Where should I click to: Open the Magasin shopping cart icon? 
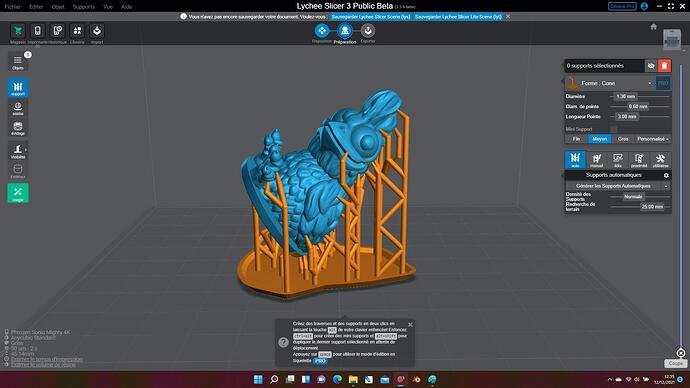tap(18, 31)
